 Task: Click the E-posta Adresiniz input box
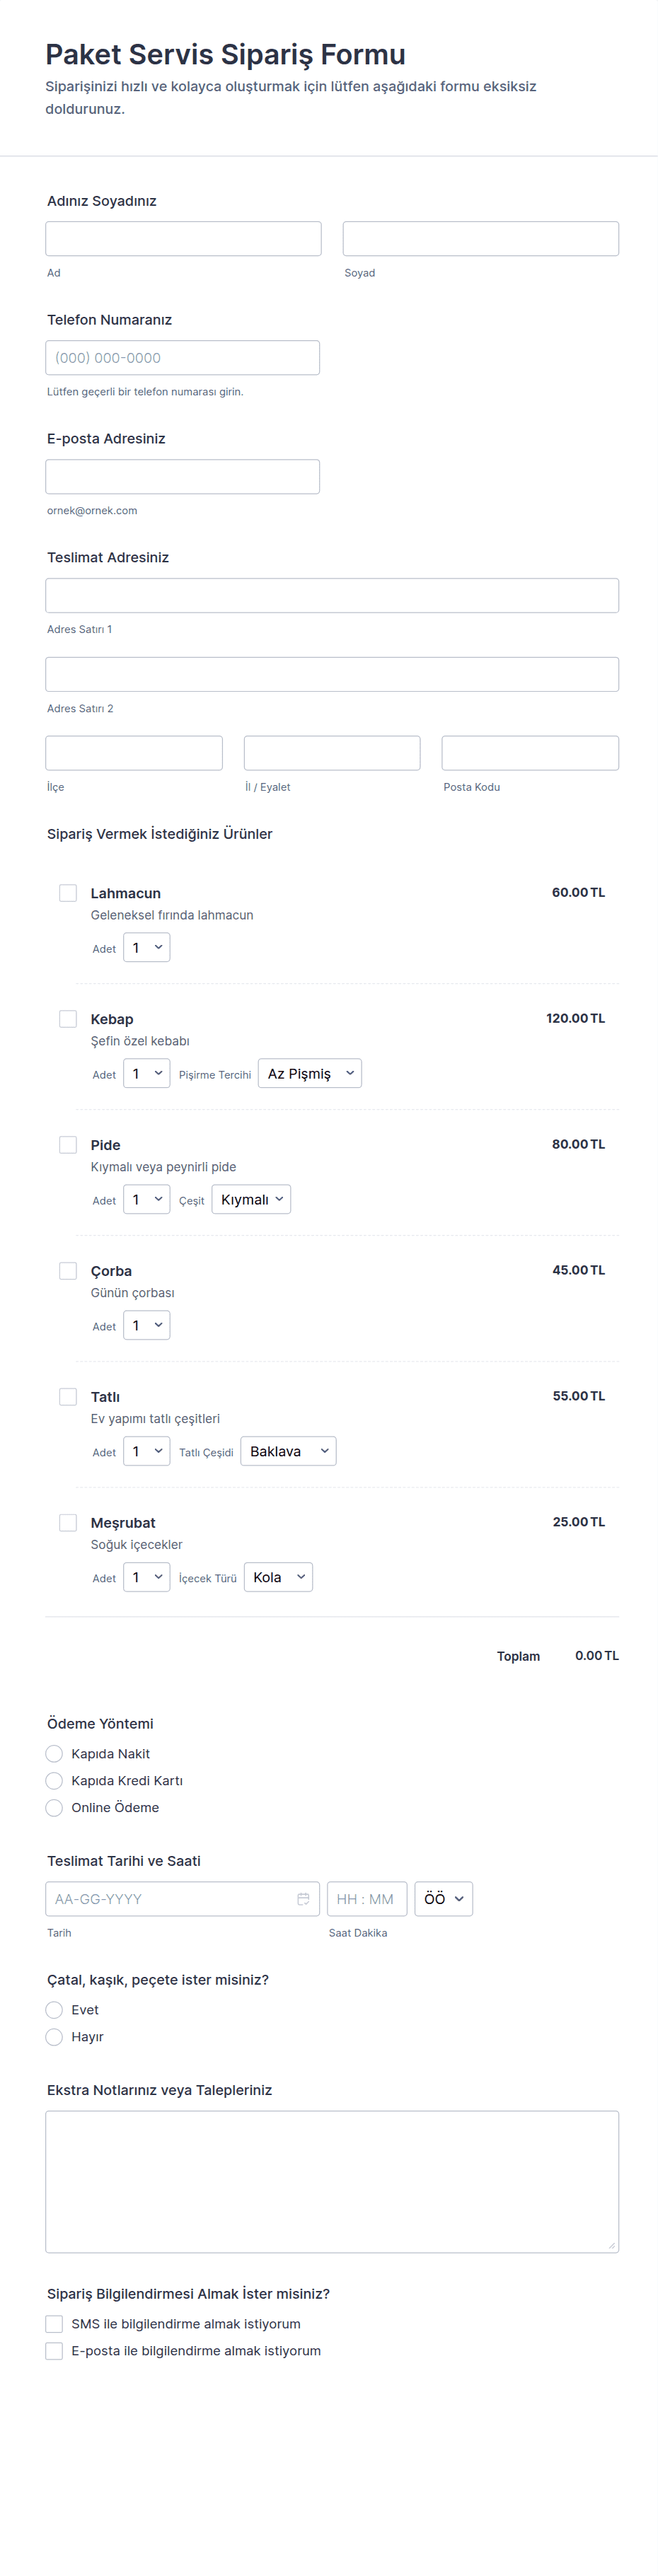(183, 477)
